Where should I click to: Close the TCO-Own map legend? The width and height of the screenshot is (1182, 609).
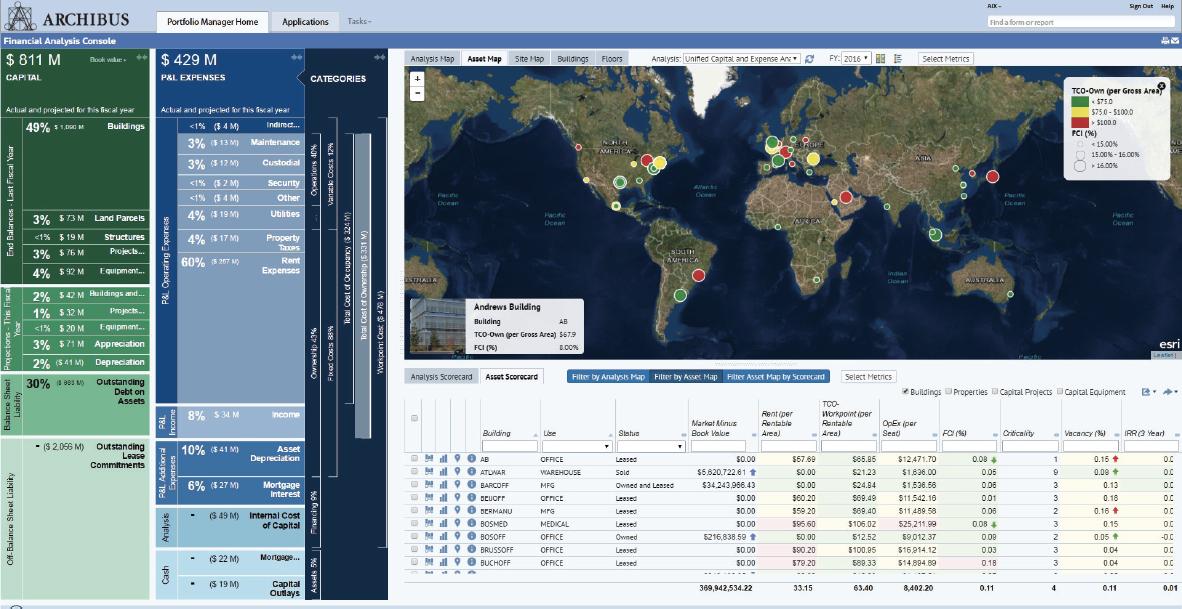[1161, 87]
